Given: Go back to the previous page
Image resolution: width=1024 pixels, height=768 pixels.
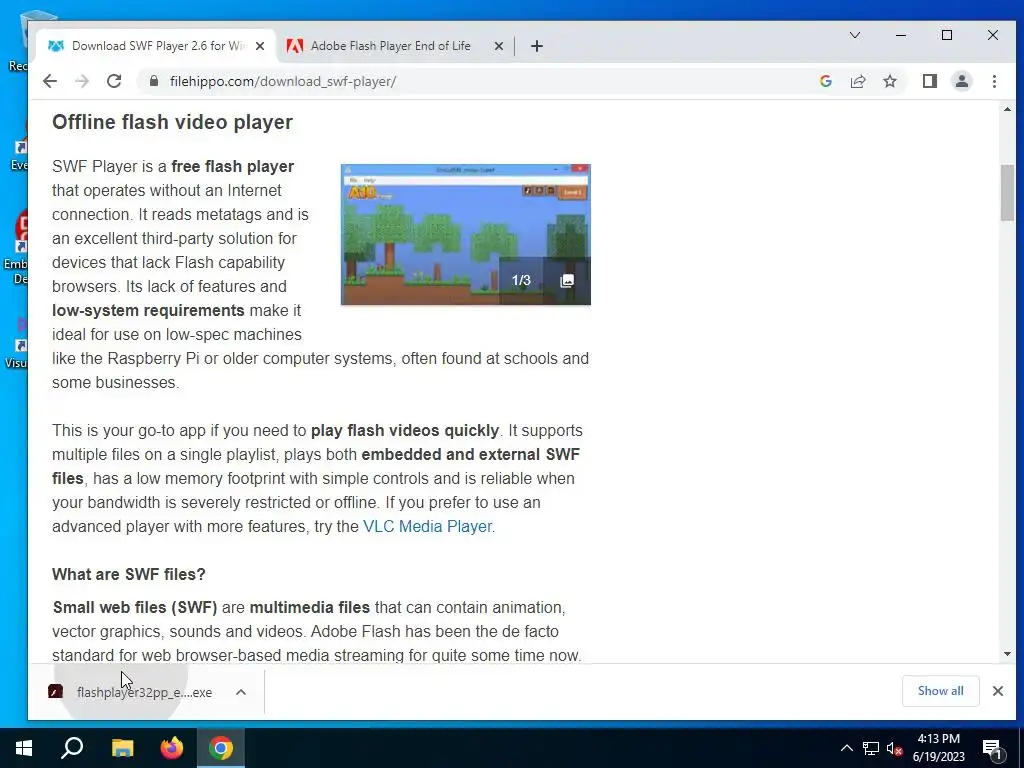Looking at the screenshot, I should coord(50,81).
